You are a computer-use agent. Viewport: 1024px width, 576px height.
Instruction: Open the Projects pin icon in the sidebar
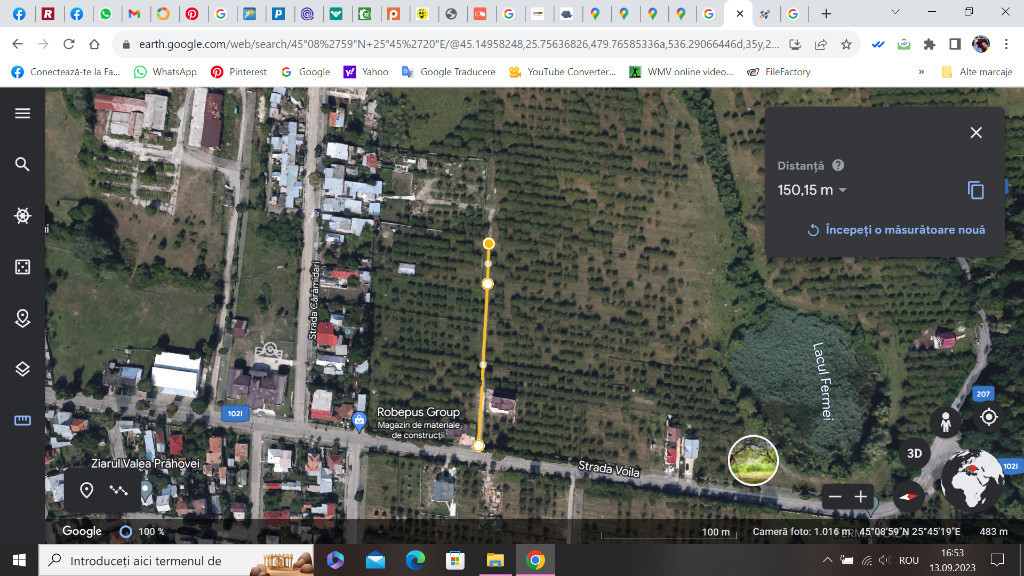click(x=22, y=318)
